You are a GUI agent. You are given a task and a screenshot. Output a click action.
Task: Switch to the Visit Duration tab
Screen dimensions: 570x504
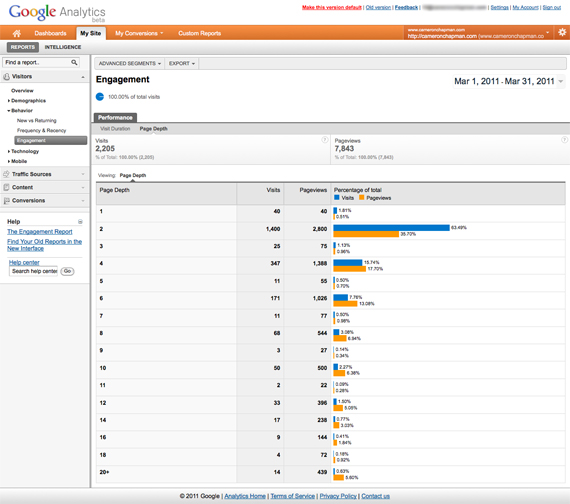click(x=115, y=129)
